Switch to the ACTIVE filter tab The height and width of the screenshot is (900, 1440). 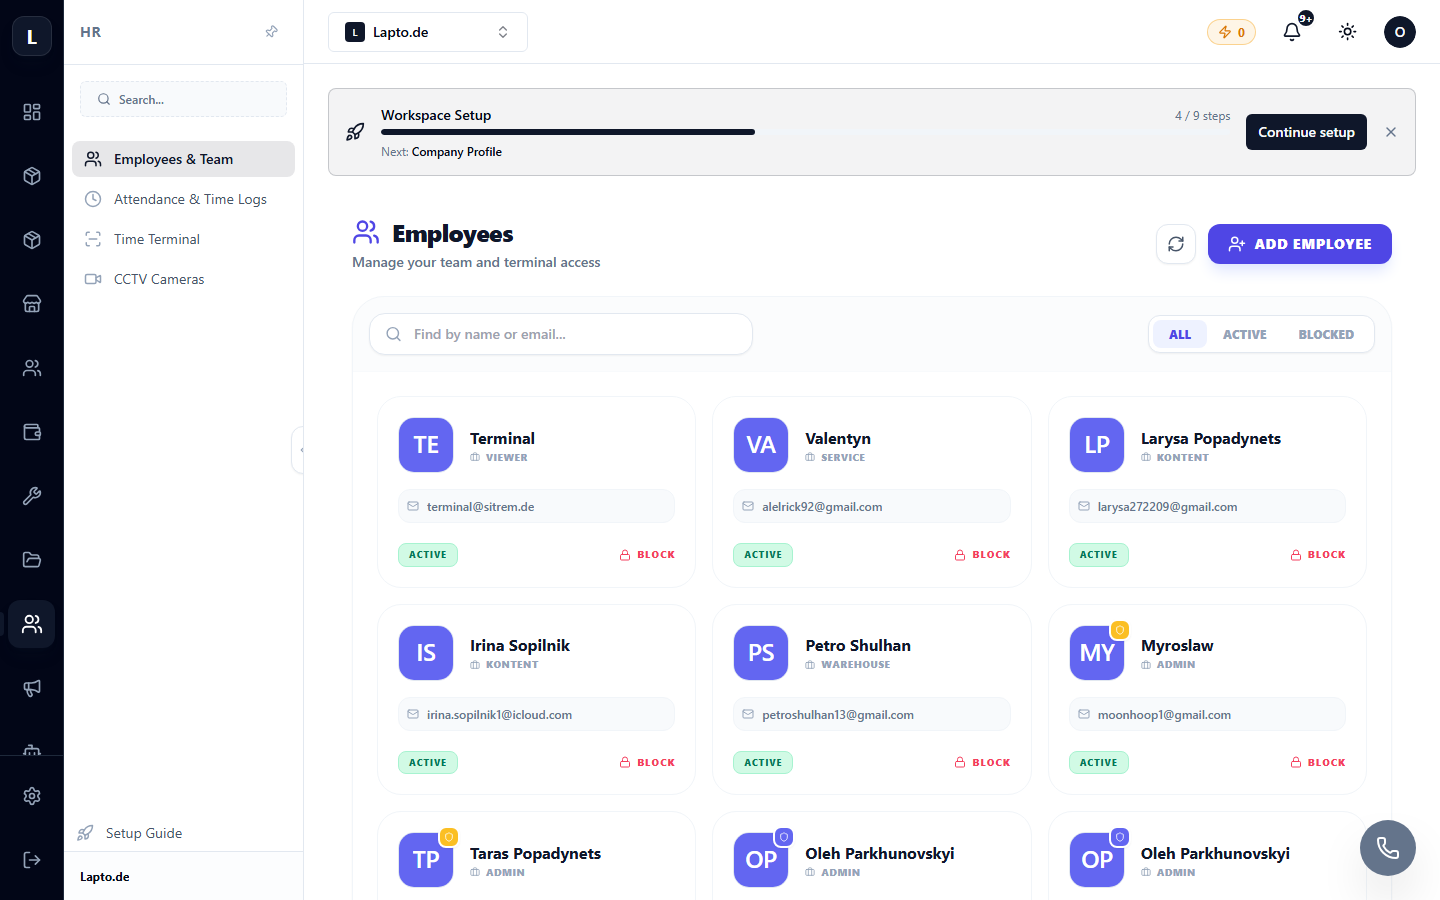point(1245,334)
